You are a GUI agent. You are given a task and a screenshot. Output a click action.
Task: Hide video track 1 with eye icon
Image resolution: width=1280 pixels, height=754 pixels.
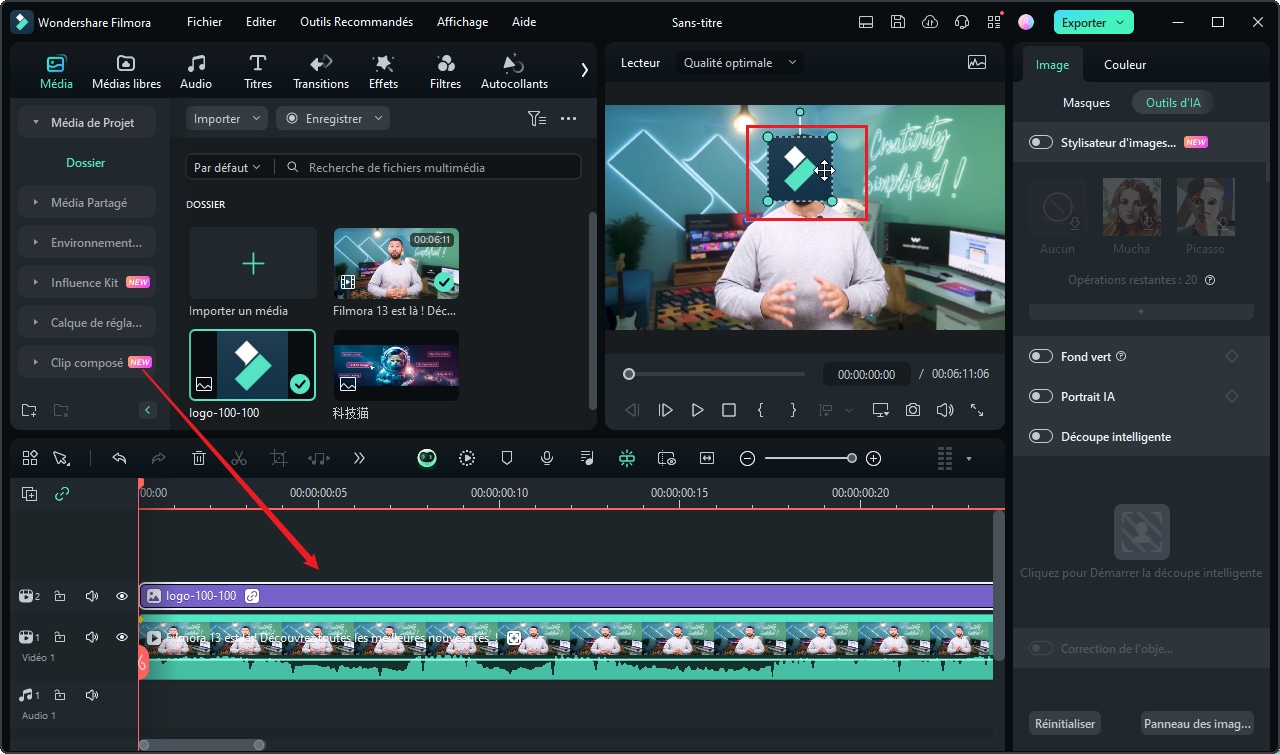(x=122, y=637)
